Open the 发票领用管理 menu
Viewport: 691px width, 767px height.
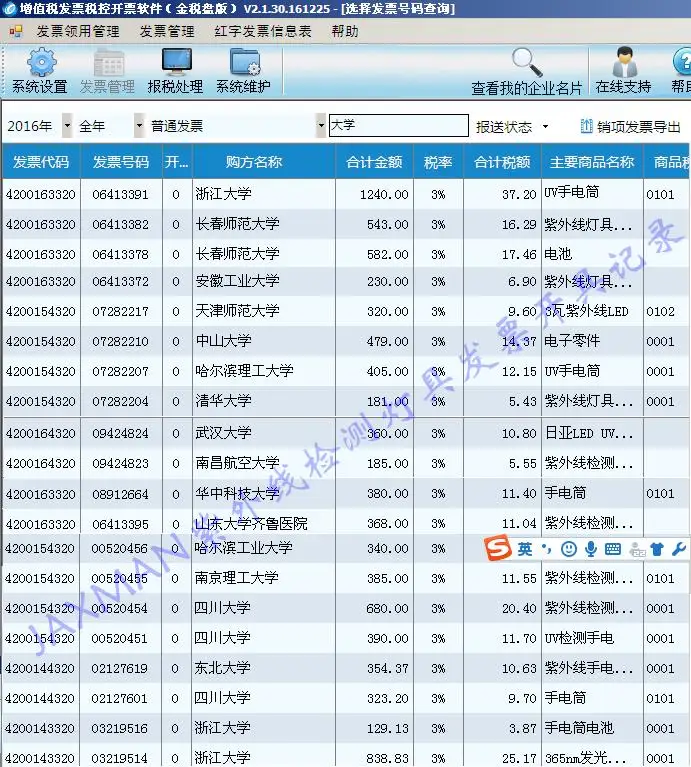pyautogui.click(x=78, y=31)
